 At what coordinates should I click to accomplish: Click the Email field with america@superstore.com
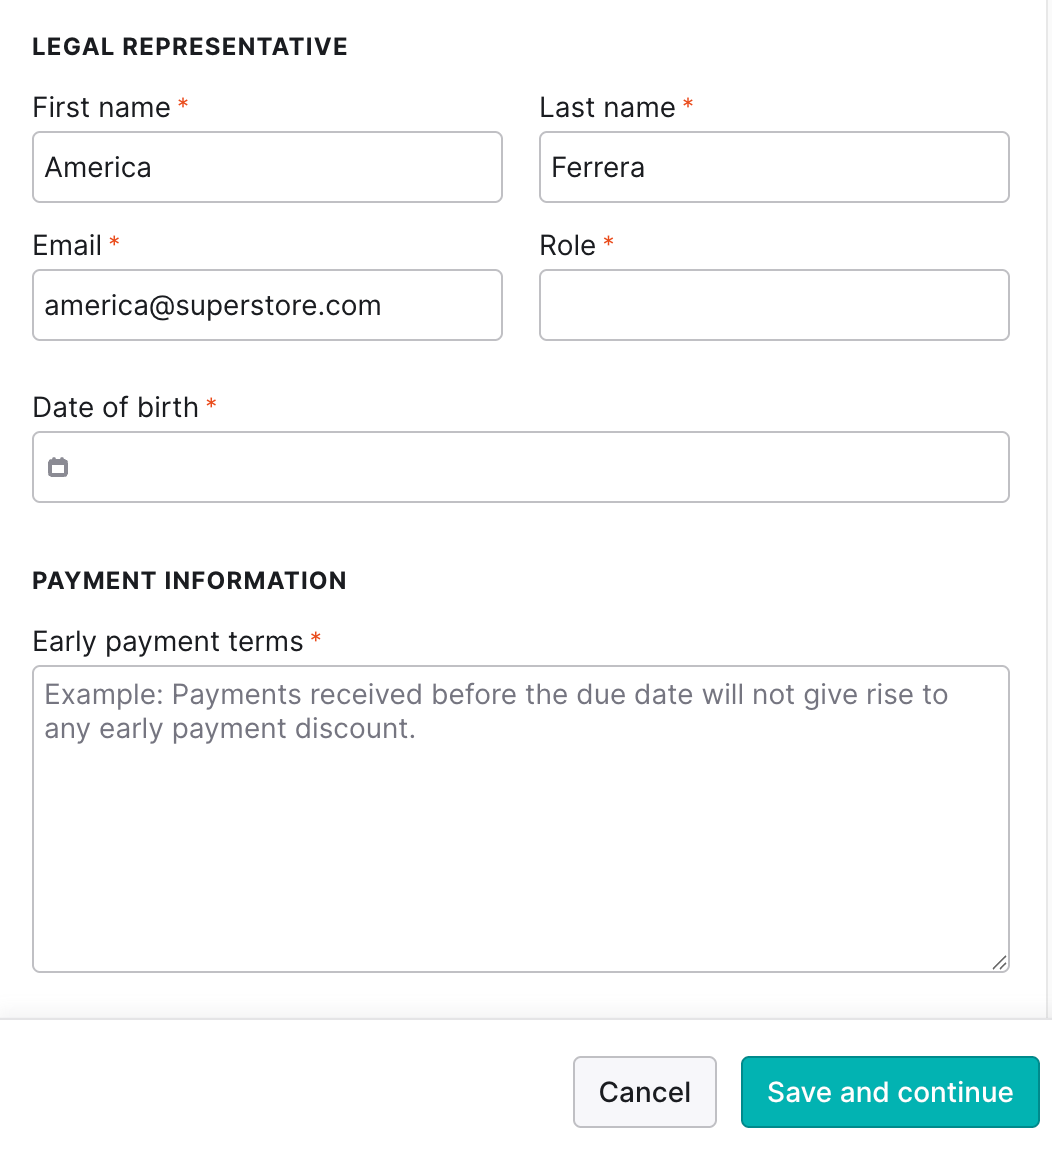point(267,305)
